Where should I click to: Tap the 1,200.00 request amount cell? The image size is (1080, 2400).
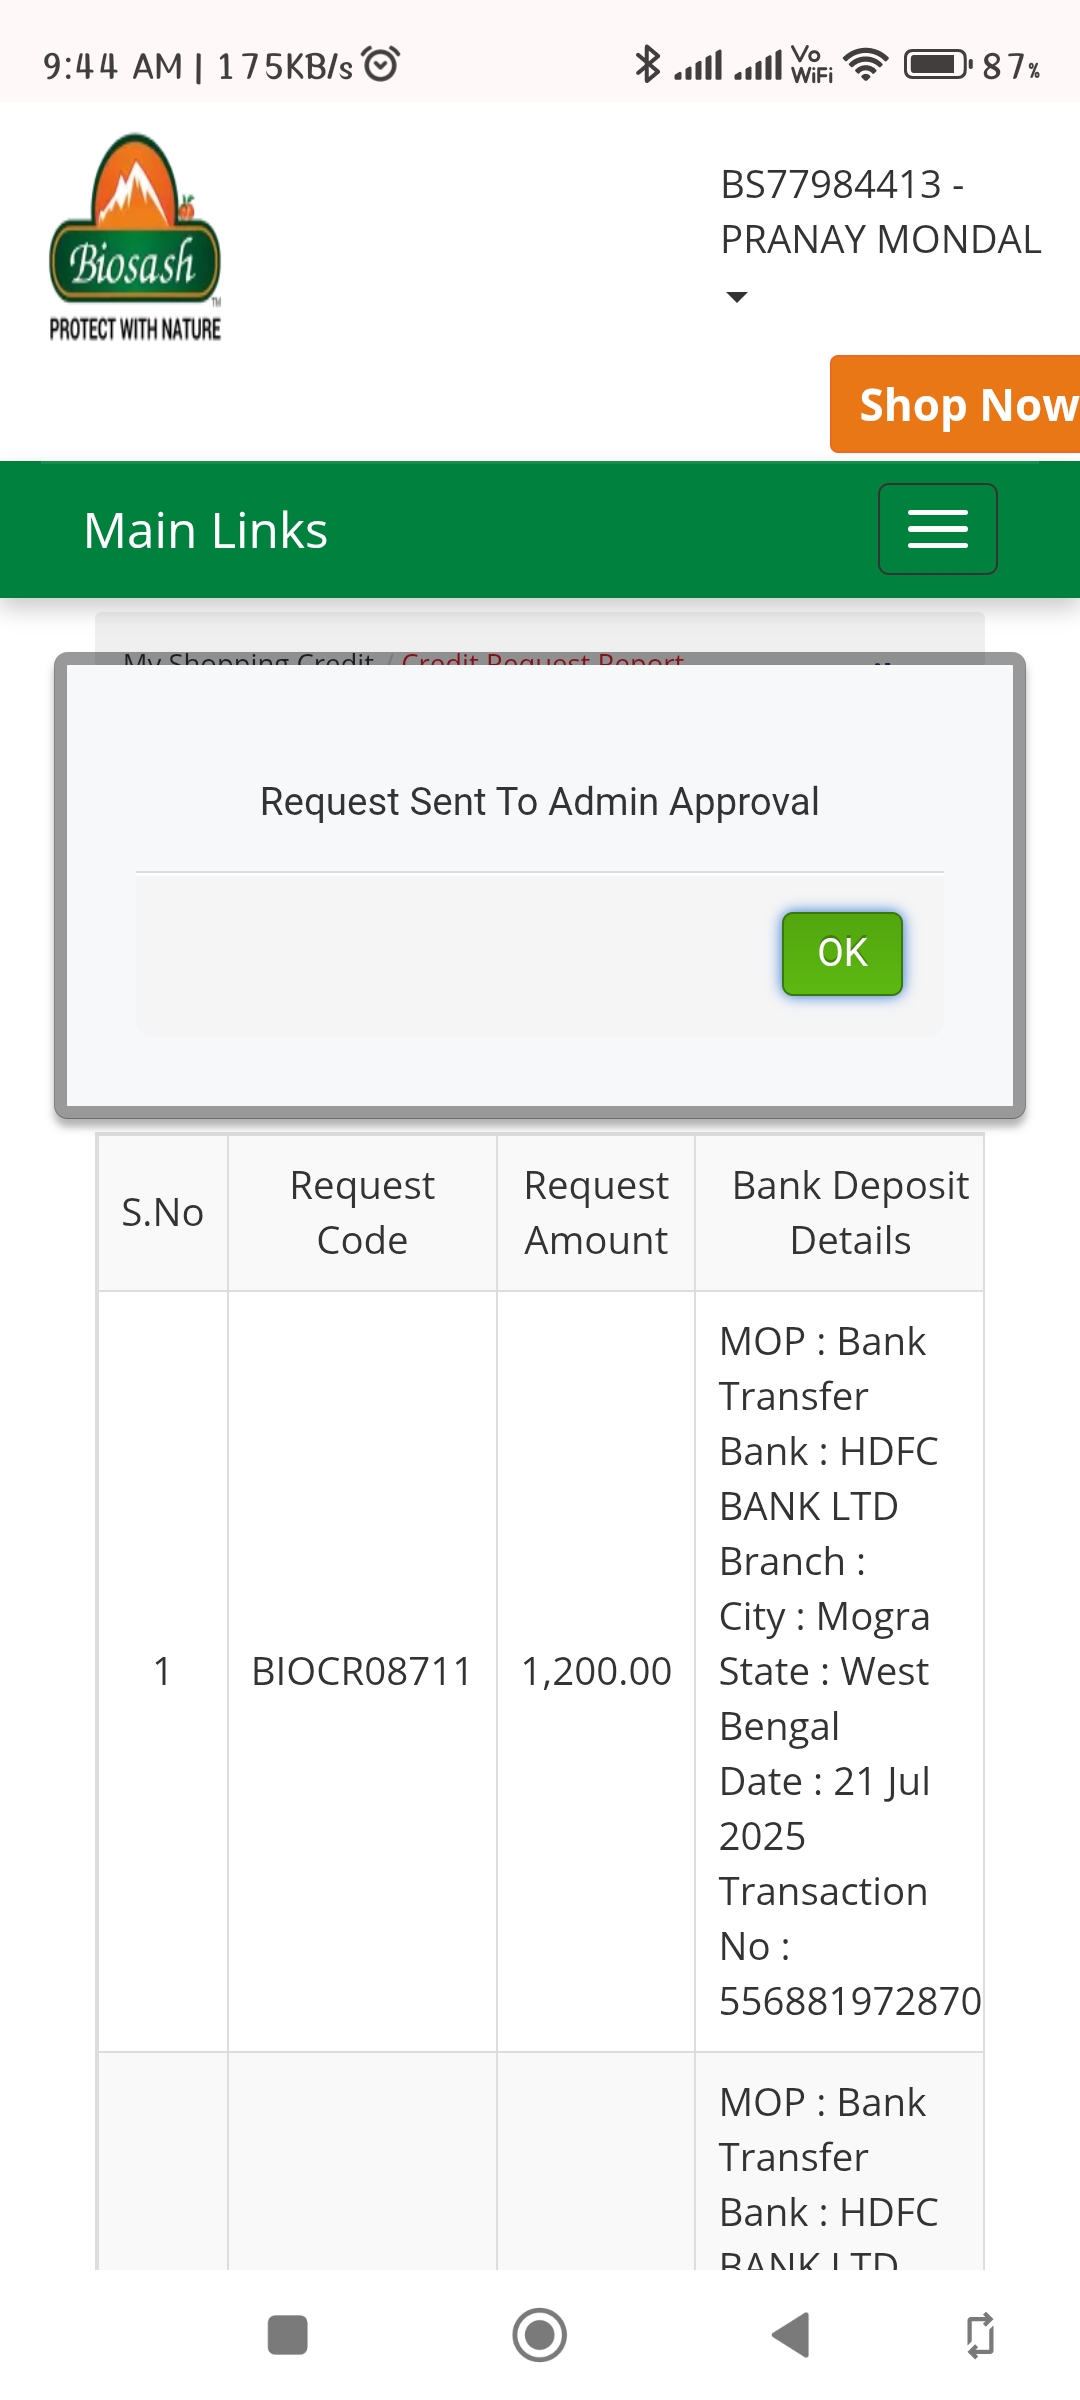click(596, 1671)
